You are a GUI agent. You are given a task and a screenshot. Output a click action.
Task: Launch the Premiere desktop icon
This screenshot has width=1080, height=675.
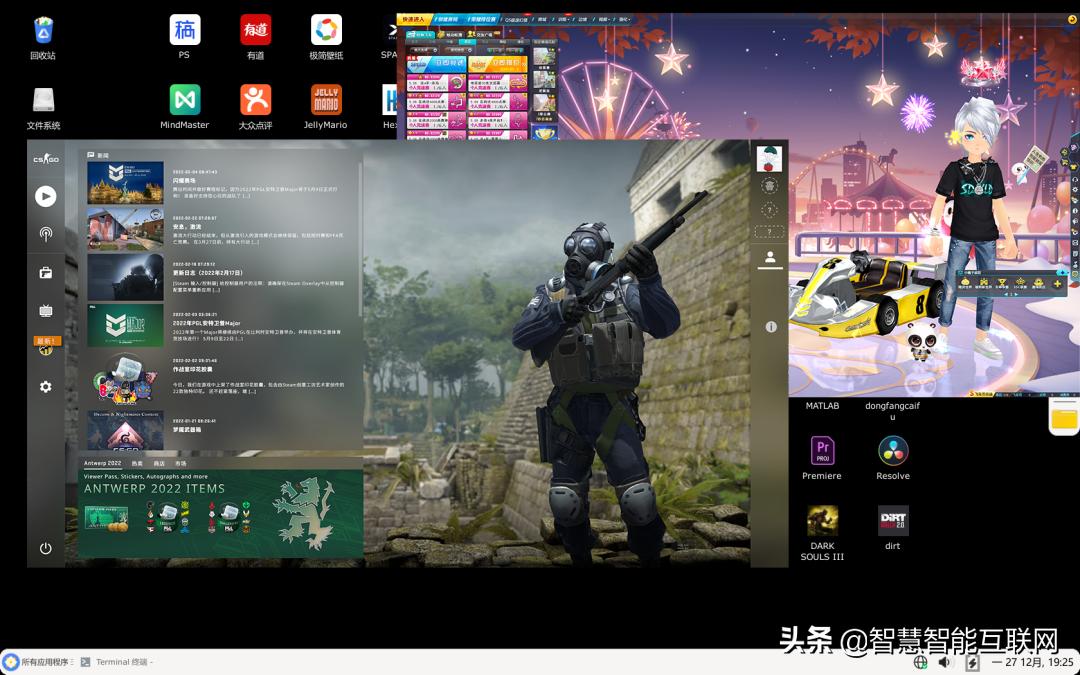click(x=822, y=458)
